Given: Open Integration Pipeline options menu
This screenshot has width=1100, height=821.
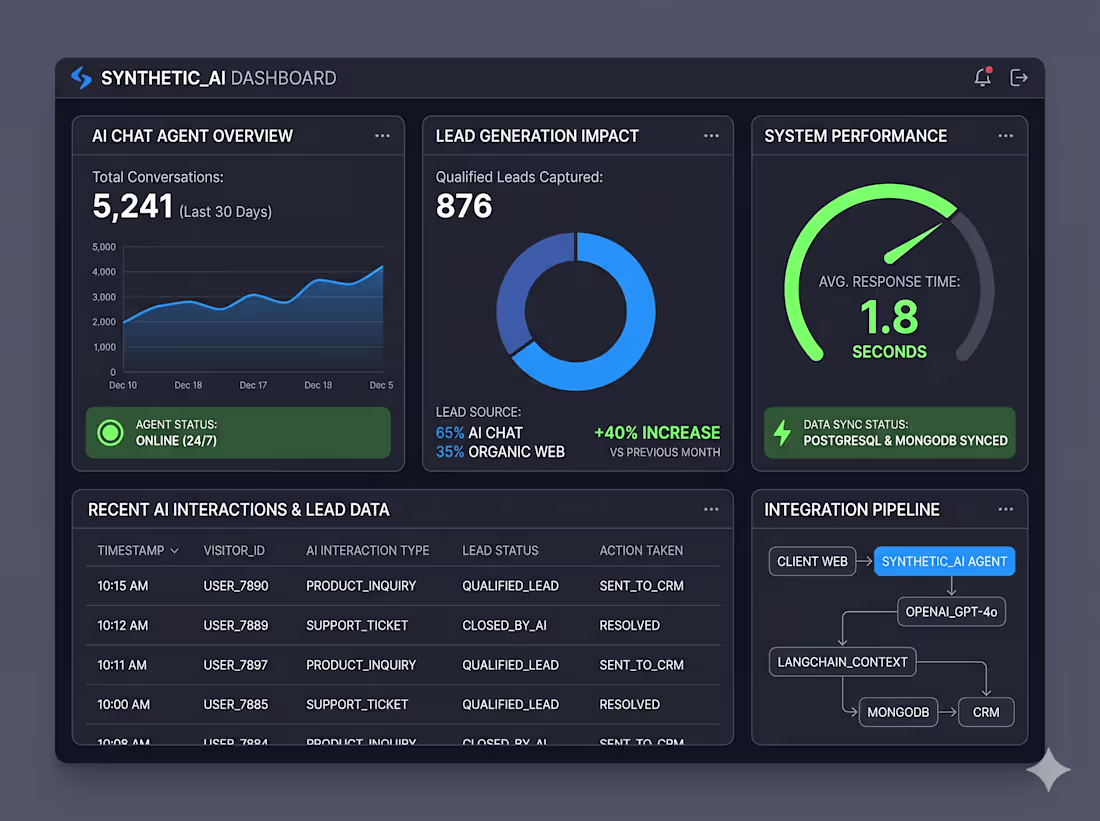Looking at the screenshot, I should click(x=1006, y=509).
